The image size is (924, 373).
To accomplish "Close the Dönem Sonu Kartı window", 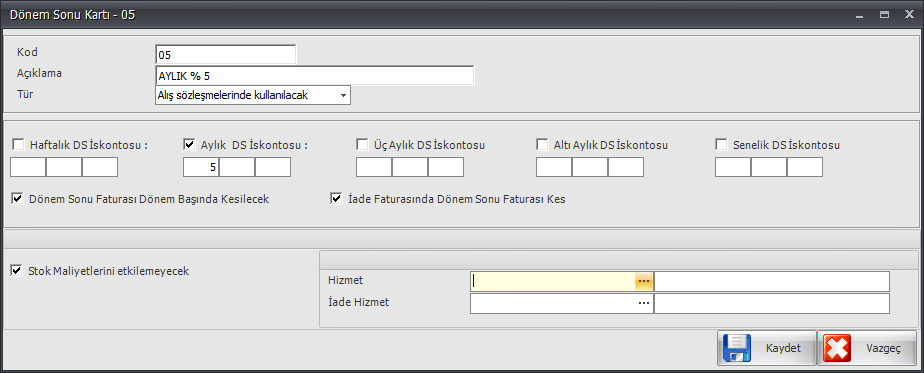I will click(909, 15).
